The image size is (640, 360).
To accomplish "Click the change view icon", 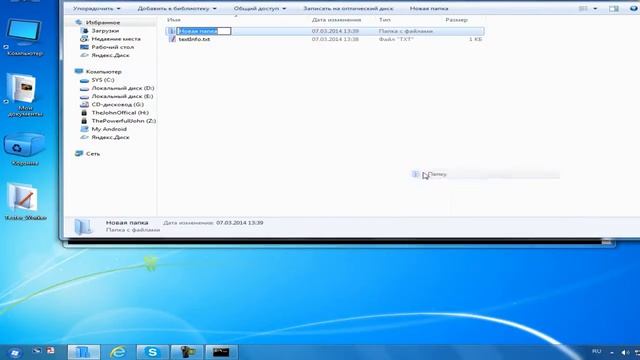I will 583,9.
